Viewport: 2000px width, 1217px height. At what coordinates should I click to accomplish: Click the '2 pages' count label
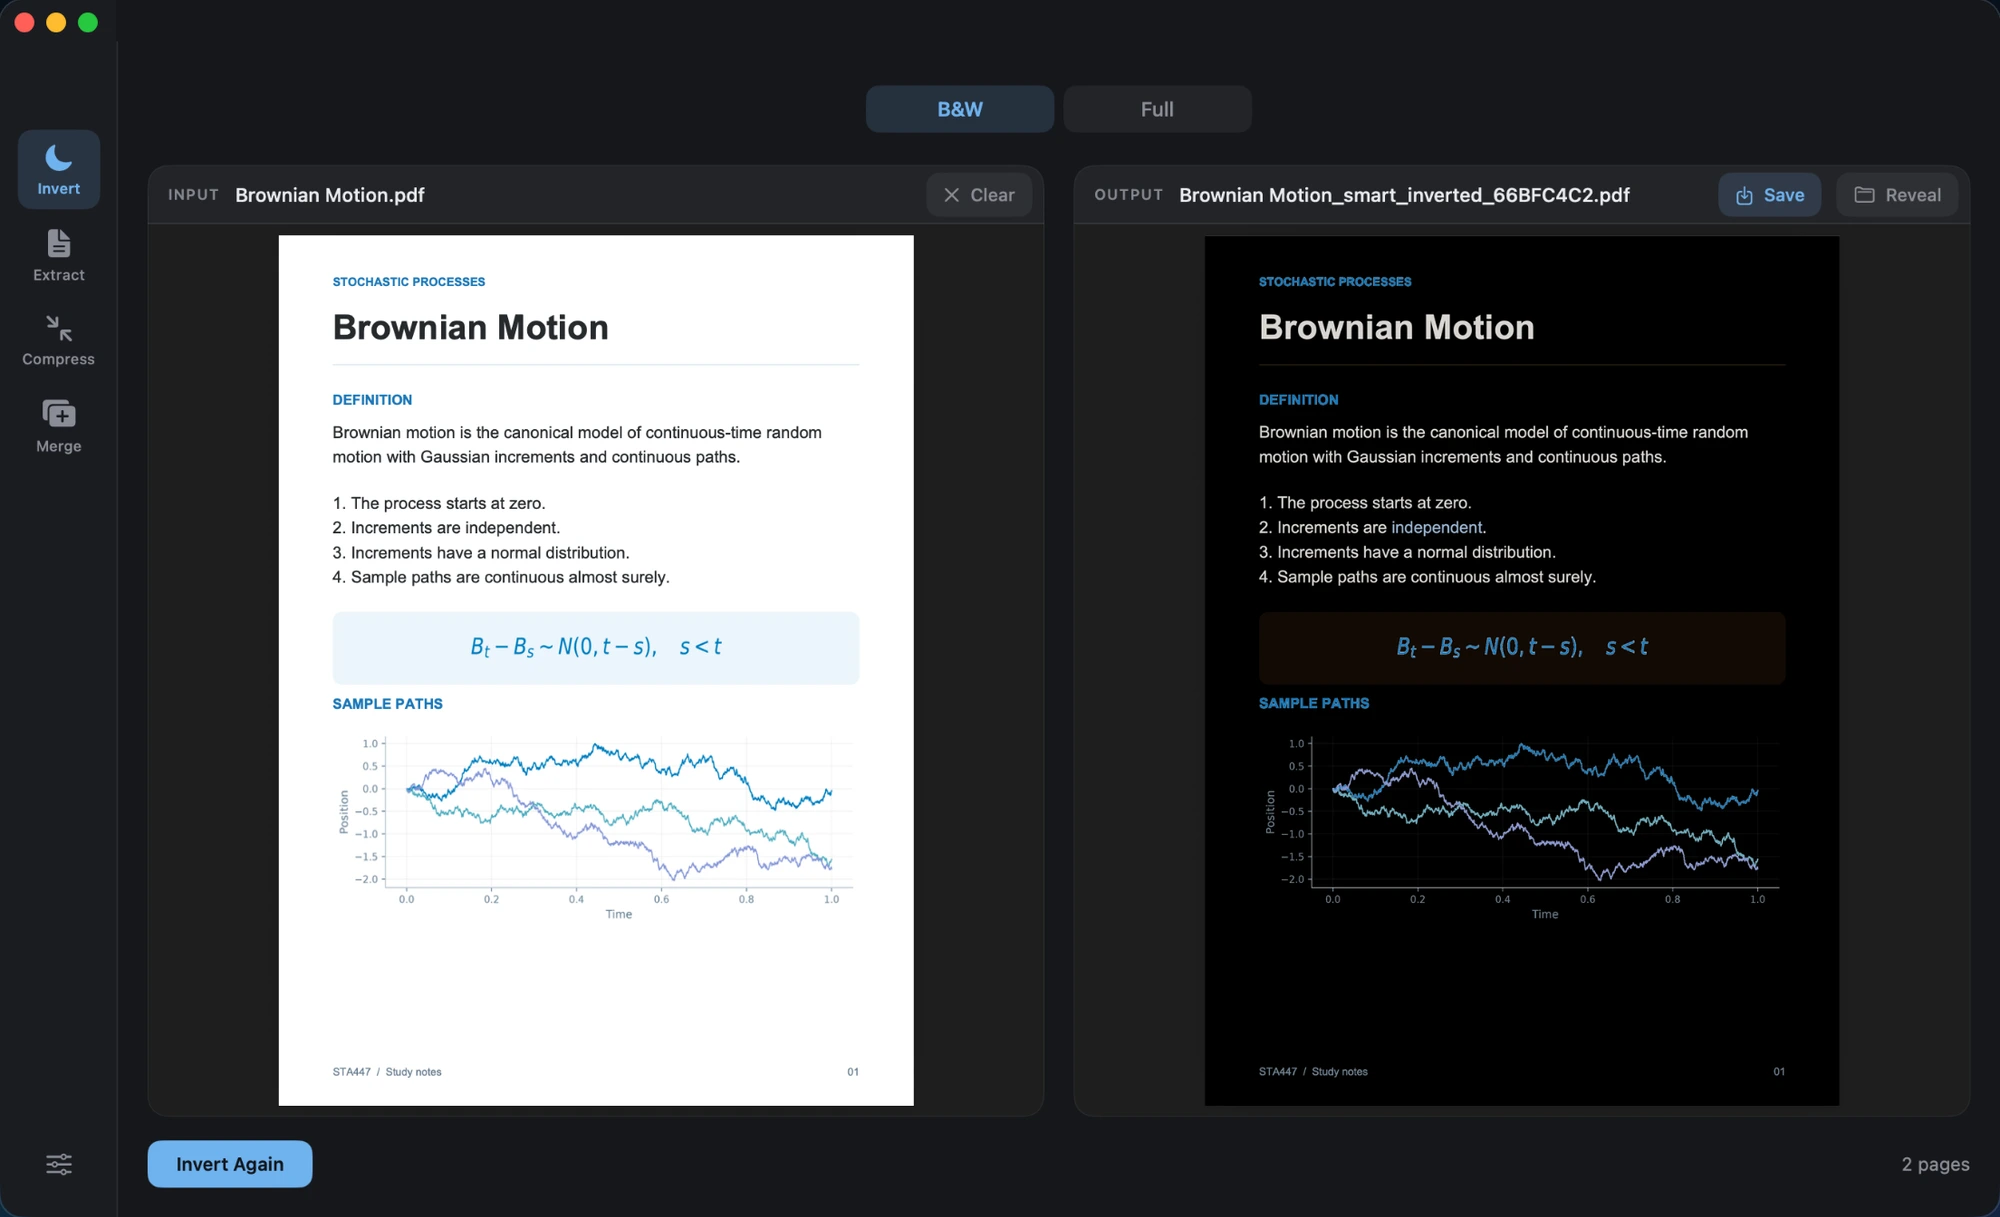pyautogui.click(x=1935, y=1164)
